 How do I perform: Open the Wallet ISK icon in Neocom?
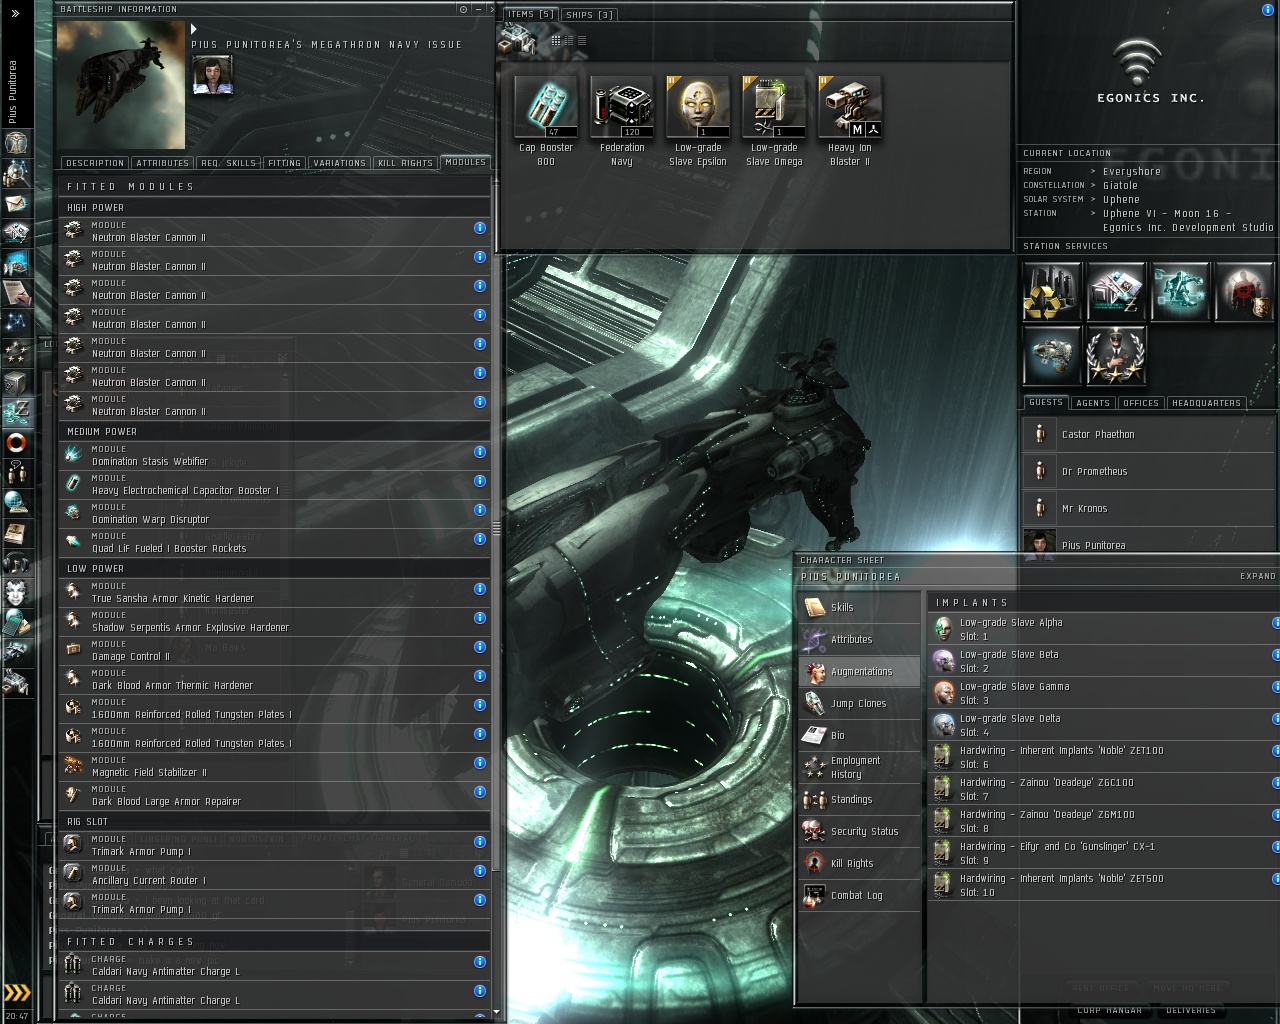coord(17,412)
